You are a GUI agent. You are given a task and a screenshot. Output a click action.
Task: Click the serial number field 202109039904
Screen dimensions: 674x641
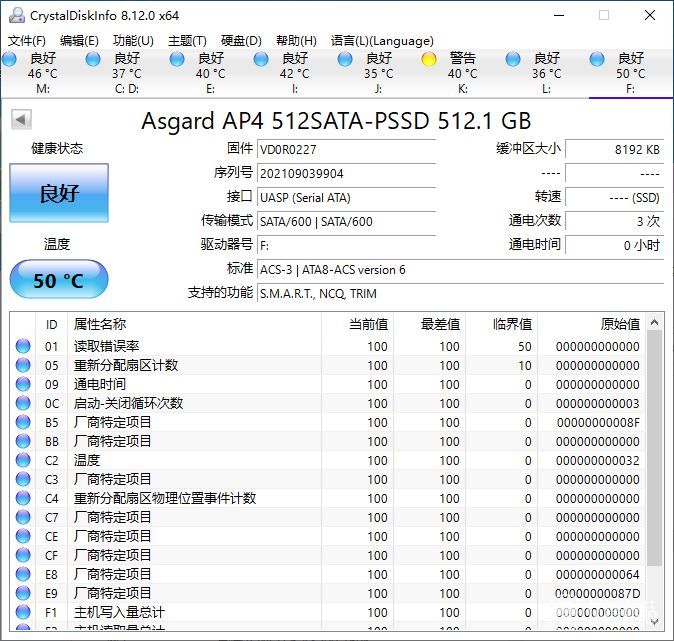[346, 174]
